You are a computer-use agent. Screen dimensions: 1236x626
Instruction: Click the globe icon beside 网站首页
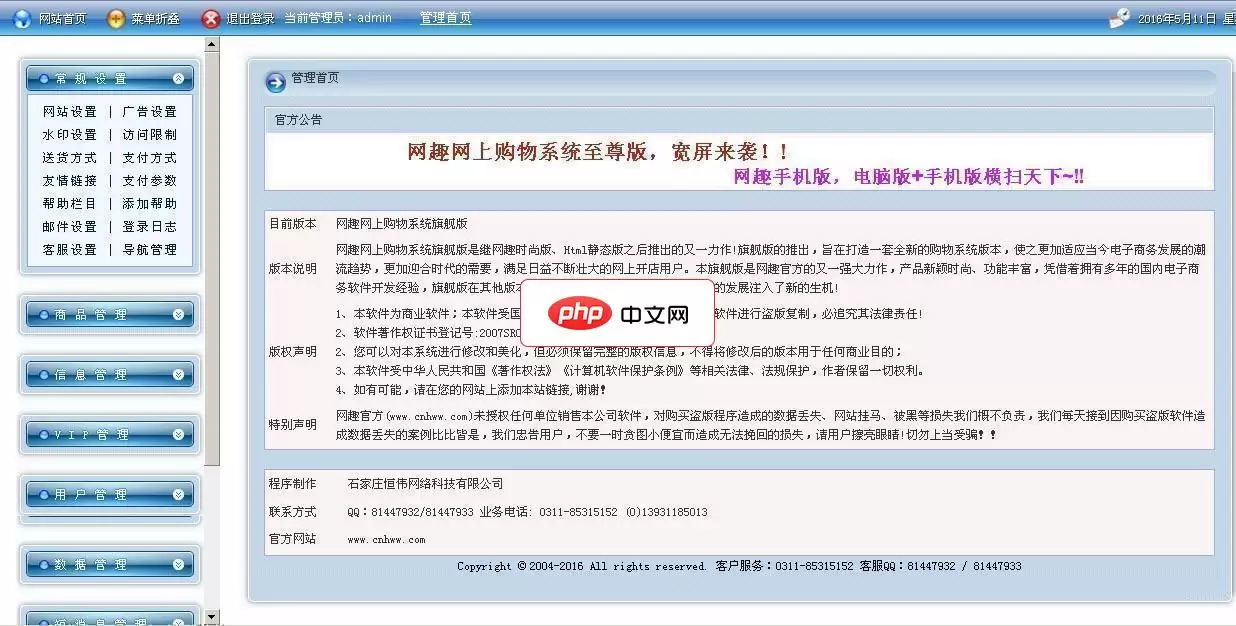[x=21, y=17]
